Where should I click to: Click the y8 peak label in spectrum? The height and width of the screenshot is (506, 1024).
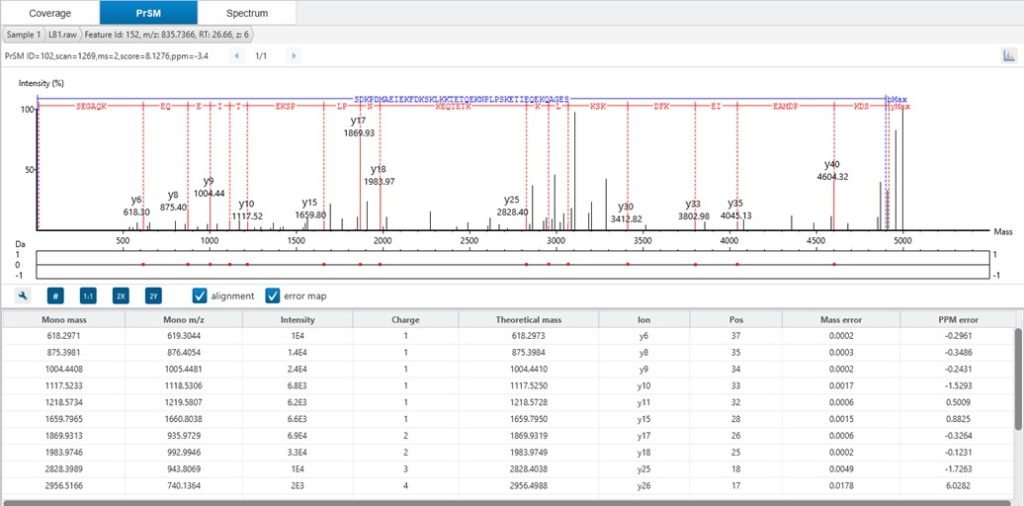pos(173,195)
